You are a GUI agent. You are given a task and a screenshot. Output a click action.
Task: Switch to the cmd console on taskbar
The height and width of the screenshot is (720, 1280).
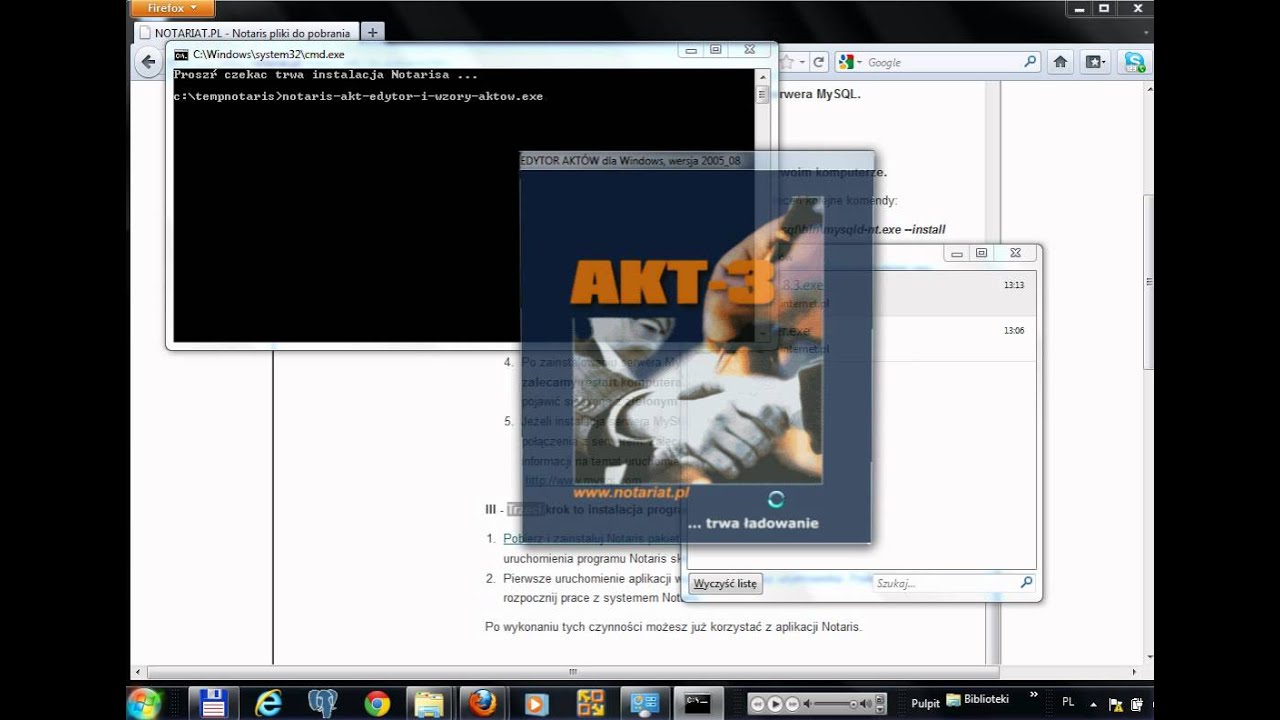(698, 703)
